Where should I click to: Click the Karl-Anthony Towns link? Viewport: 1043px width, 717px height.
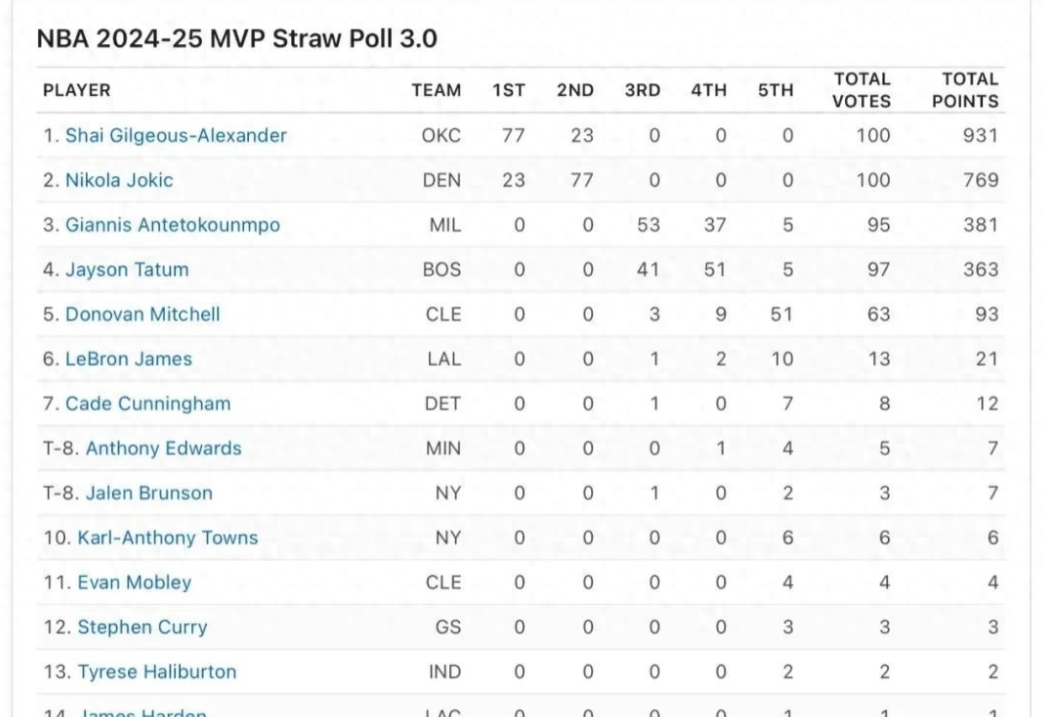tap(168, 538)
